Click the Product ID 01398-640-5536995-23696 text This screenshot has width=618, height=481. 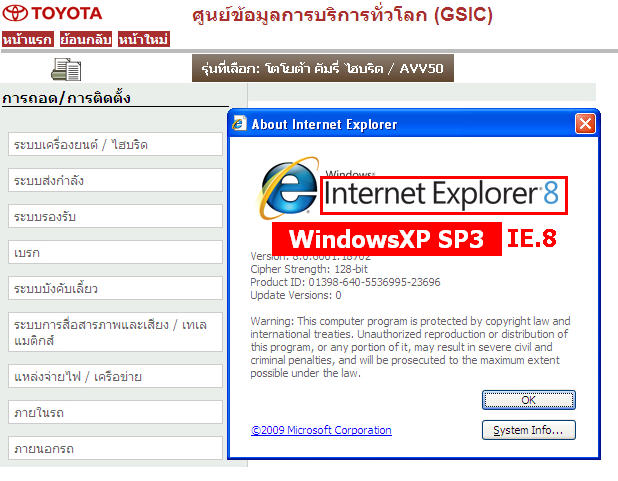click(x=345, y=282)
